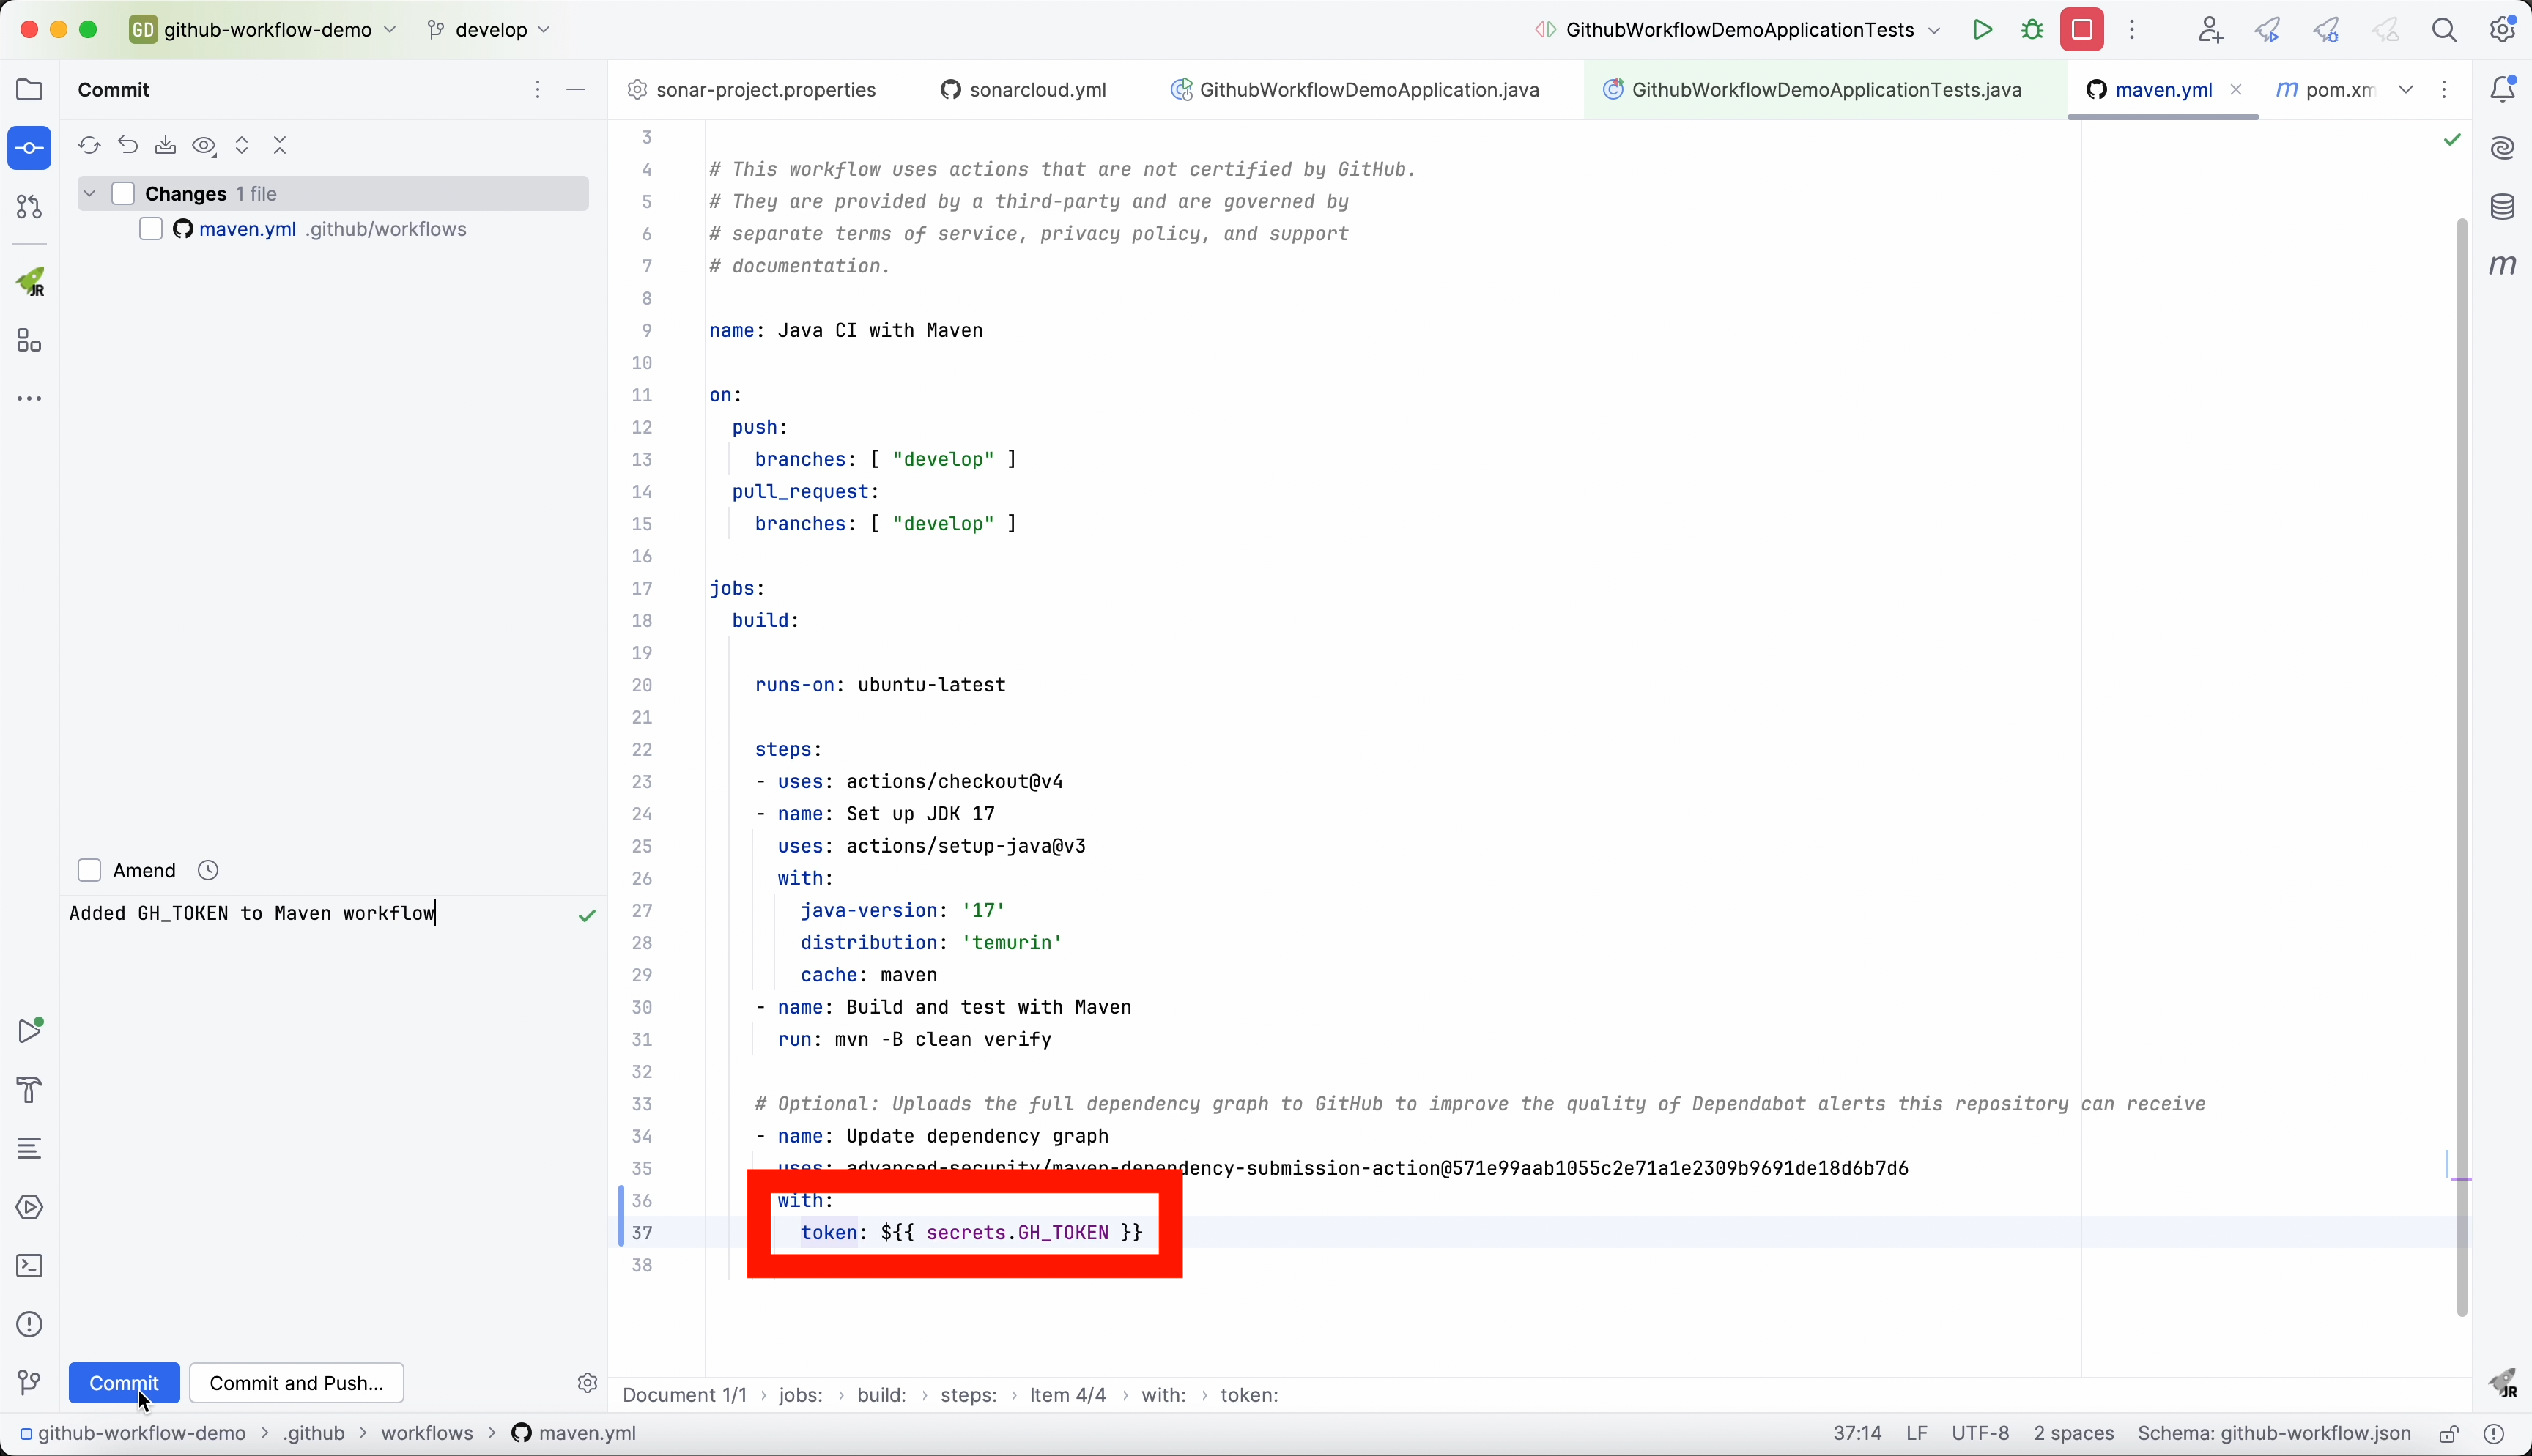2532x1456 pixels.
Task: Open the Database tool window icon
Action: [x=2502, y=207]
